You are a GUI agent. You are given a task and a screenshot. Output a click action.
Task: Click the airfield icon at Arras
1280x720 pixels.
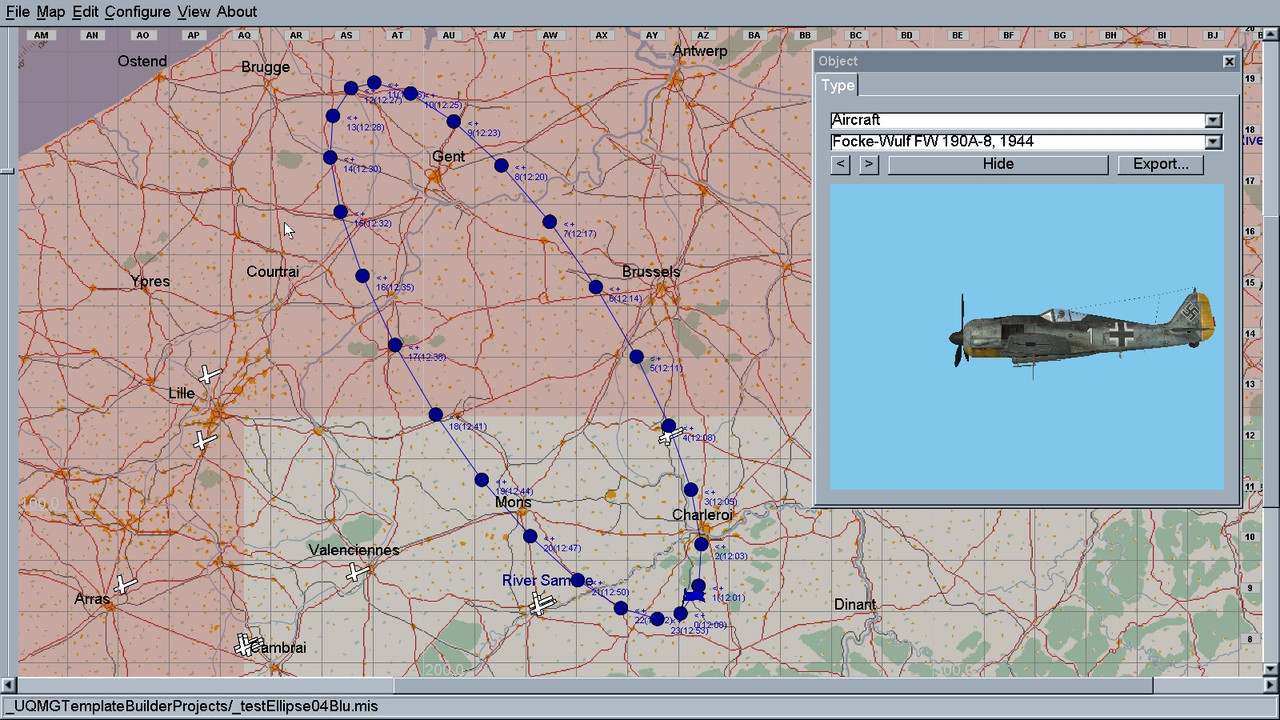pos(124,584)
